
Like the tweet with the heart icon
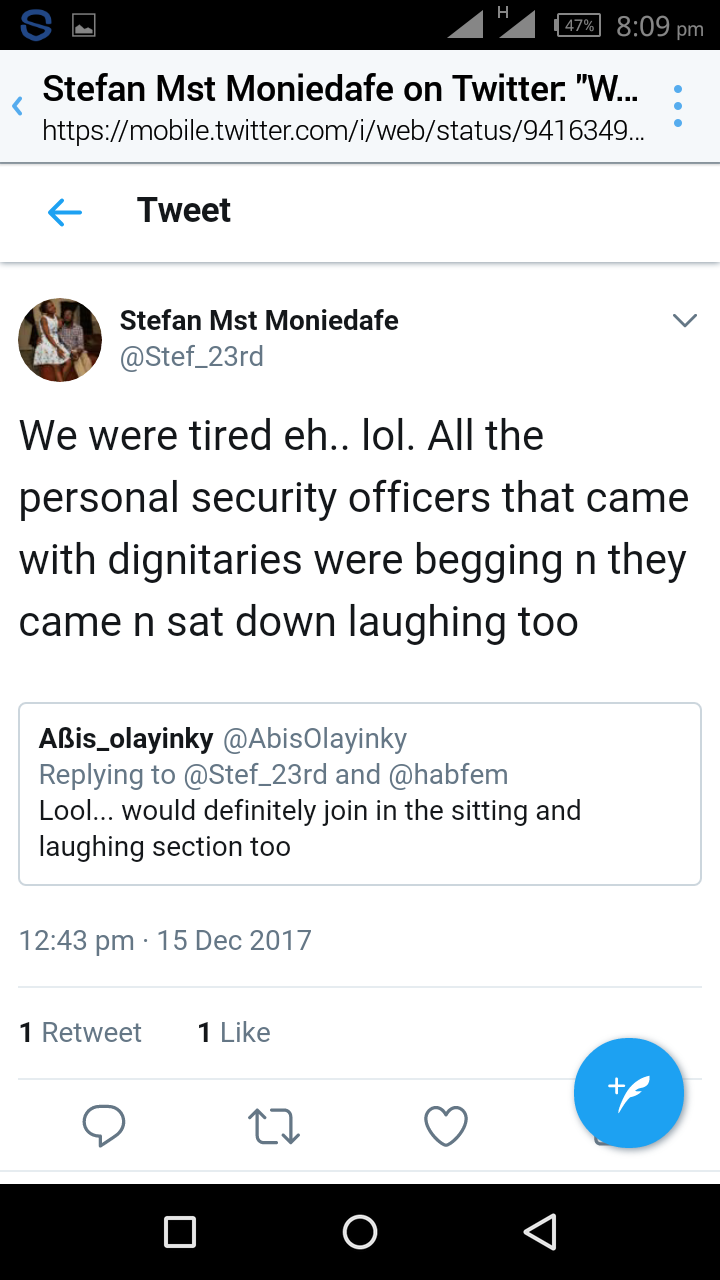pyautogui.click(x=446, y=1126)
